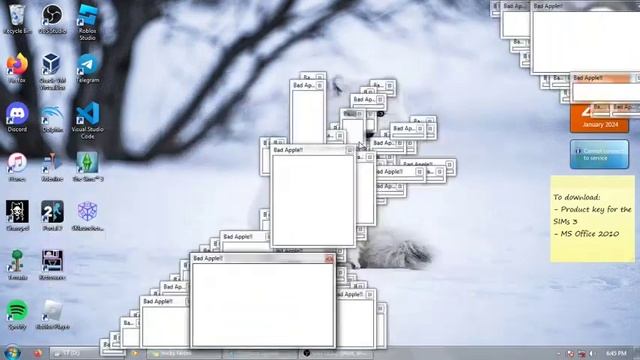The height and width of the screenshot is (360, 640).
Task: Open the Windows Start orb
Action: pyautogui.click(x=12, y=353)
